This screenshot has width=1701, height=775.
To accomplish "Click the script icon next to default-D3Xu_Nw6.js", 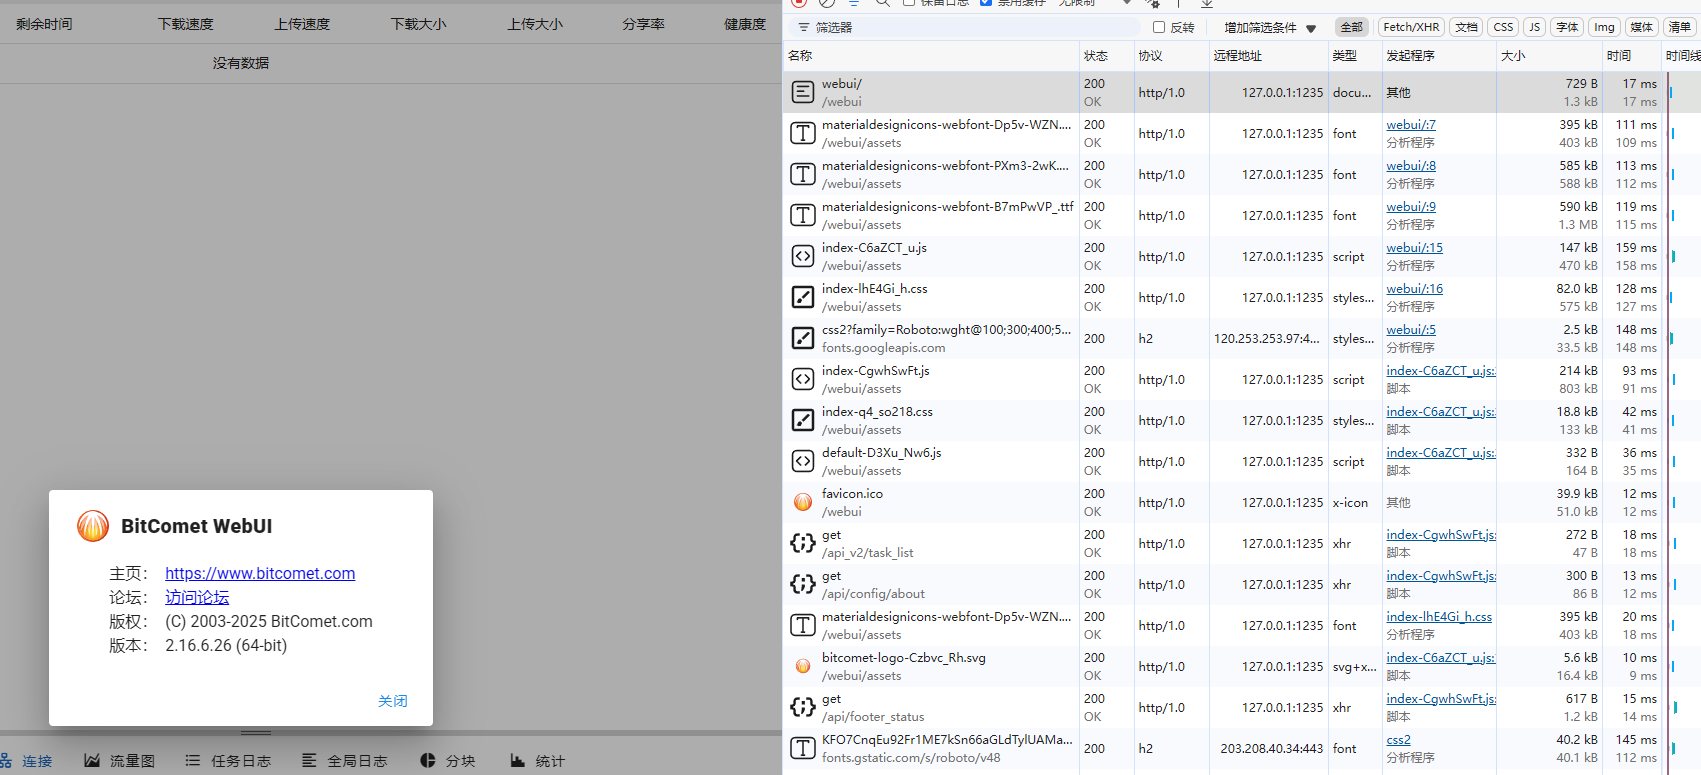I will pyautogui.click(x=802, y=461).
